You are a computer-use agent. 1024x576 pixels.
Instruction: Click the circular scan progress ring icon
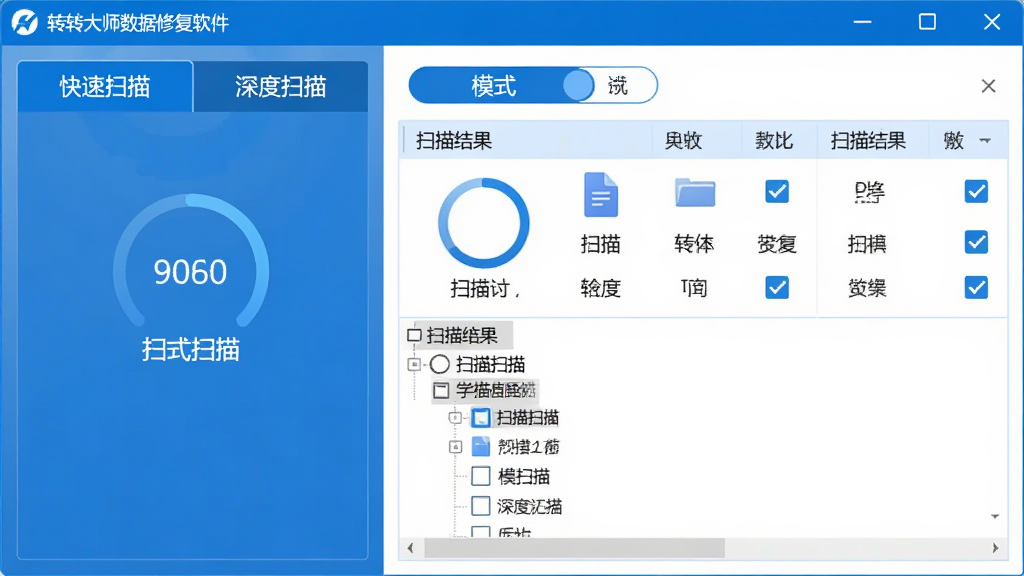483,223
